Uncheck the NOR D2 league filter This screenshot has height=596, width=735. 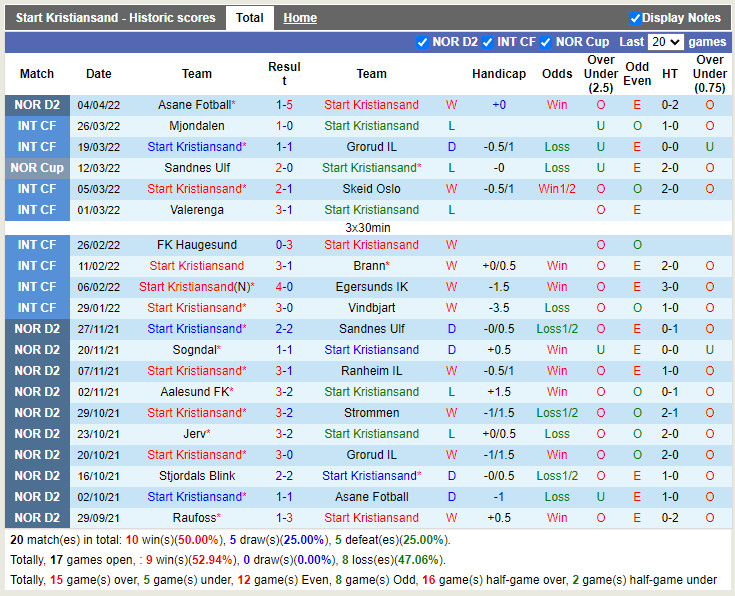click(422, 42)
